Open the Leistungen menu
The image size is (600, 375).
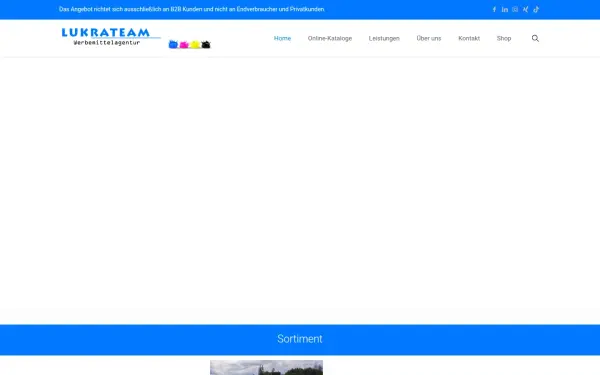point(384,38)
